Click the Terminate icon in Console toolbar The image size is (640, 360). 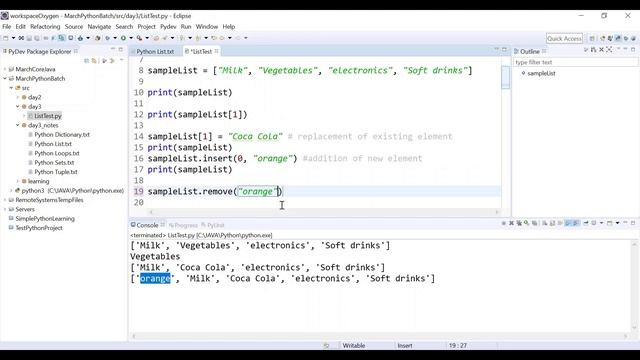pyautogui.click(x=503, y=223)
